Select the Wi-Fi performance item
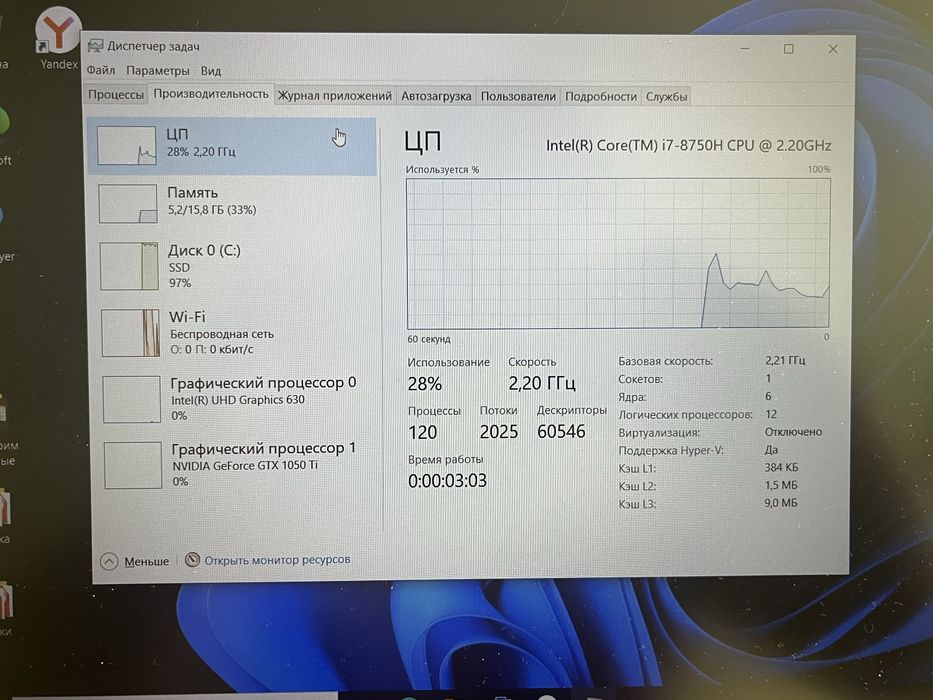The width and height of the screenshot is (933, 700). click(x=236, y=332)
